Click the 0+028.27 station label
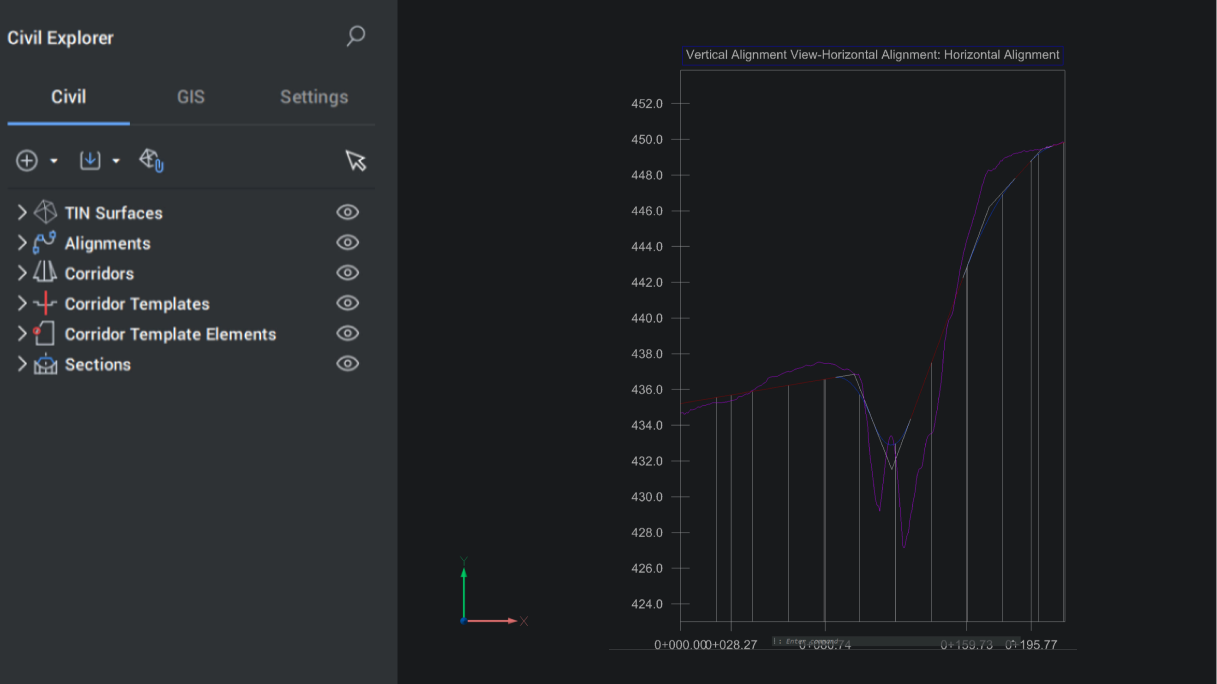1217x684 pixels. [733, 645]
